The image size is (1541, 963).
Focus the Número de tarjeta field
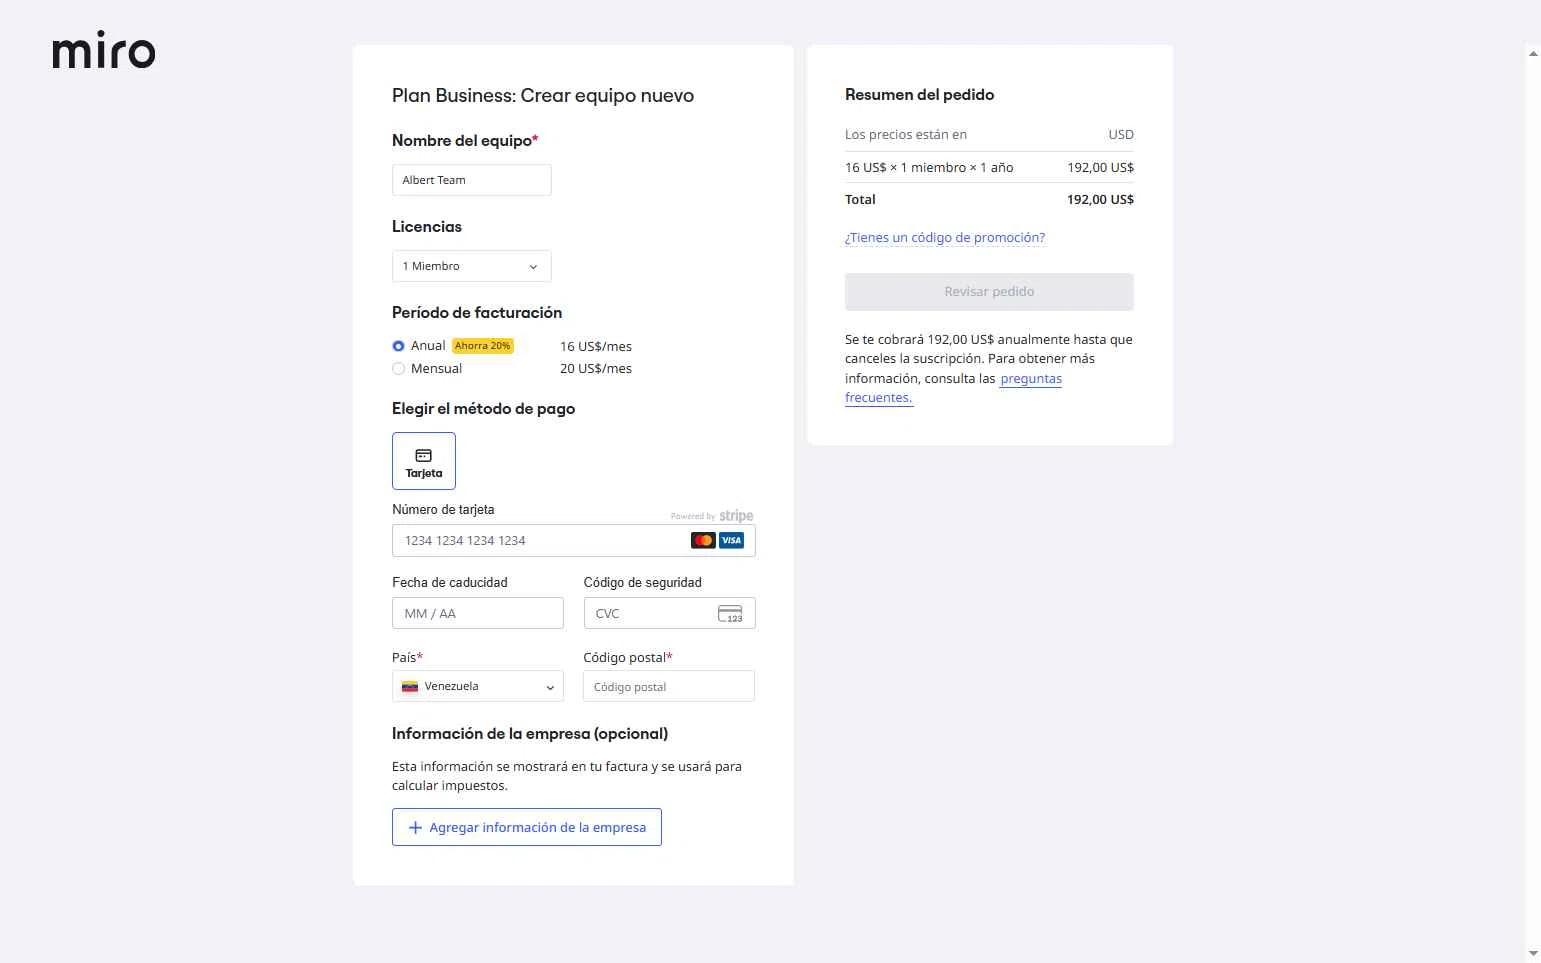(540, 541)
